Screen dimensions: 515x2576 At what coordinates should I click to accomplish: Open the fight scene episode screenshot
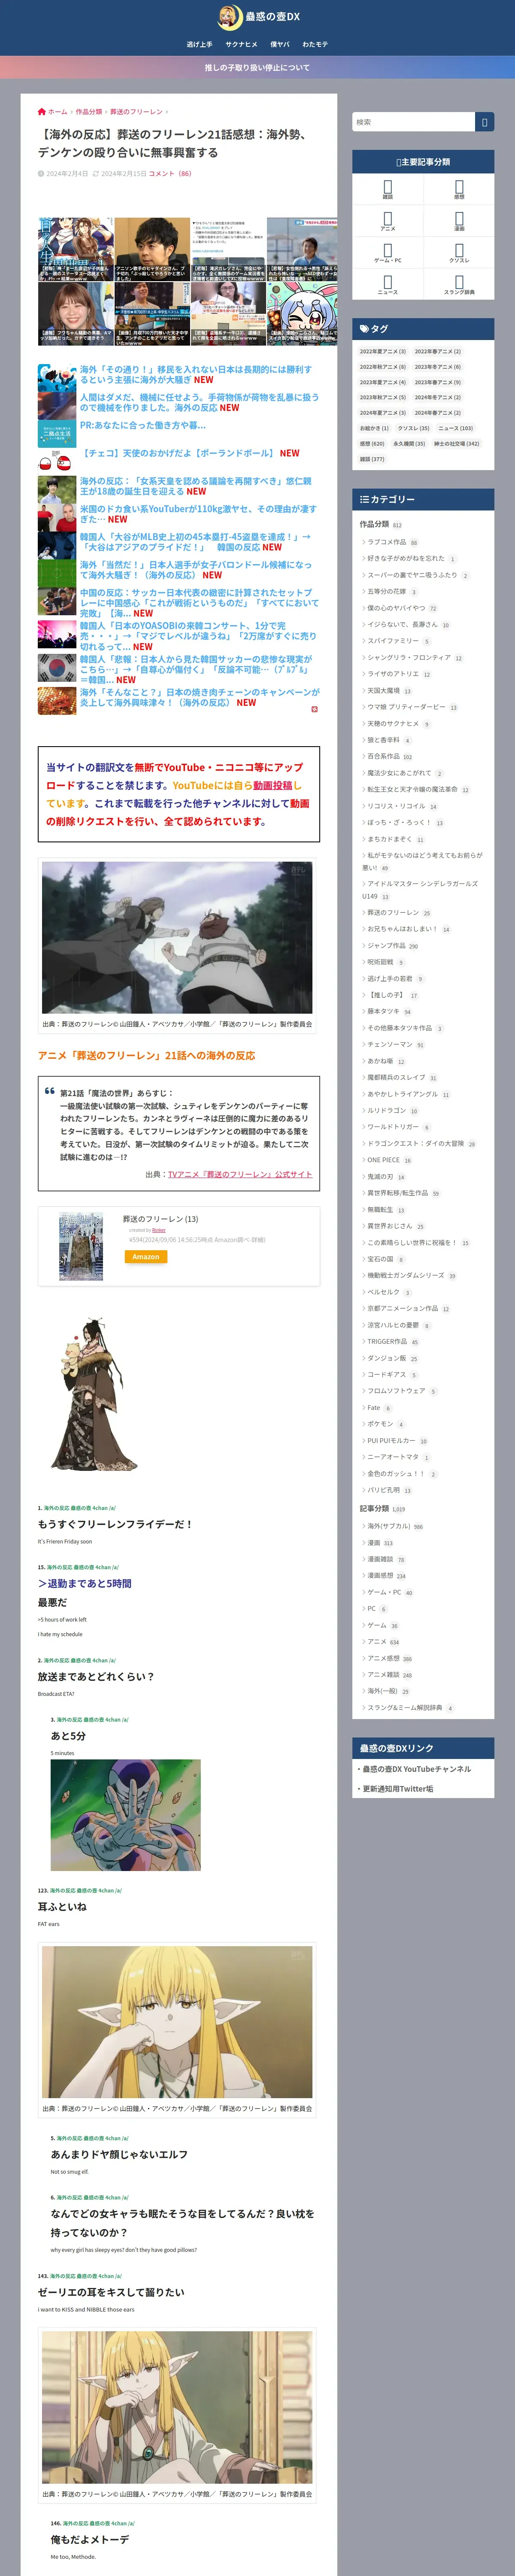[177, 938]
